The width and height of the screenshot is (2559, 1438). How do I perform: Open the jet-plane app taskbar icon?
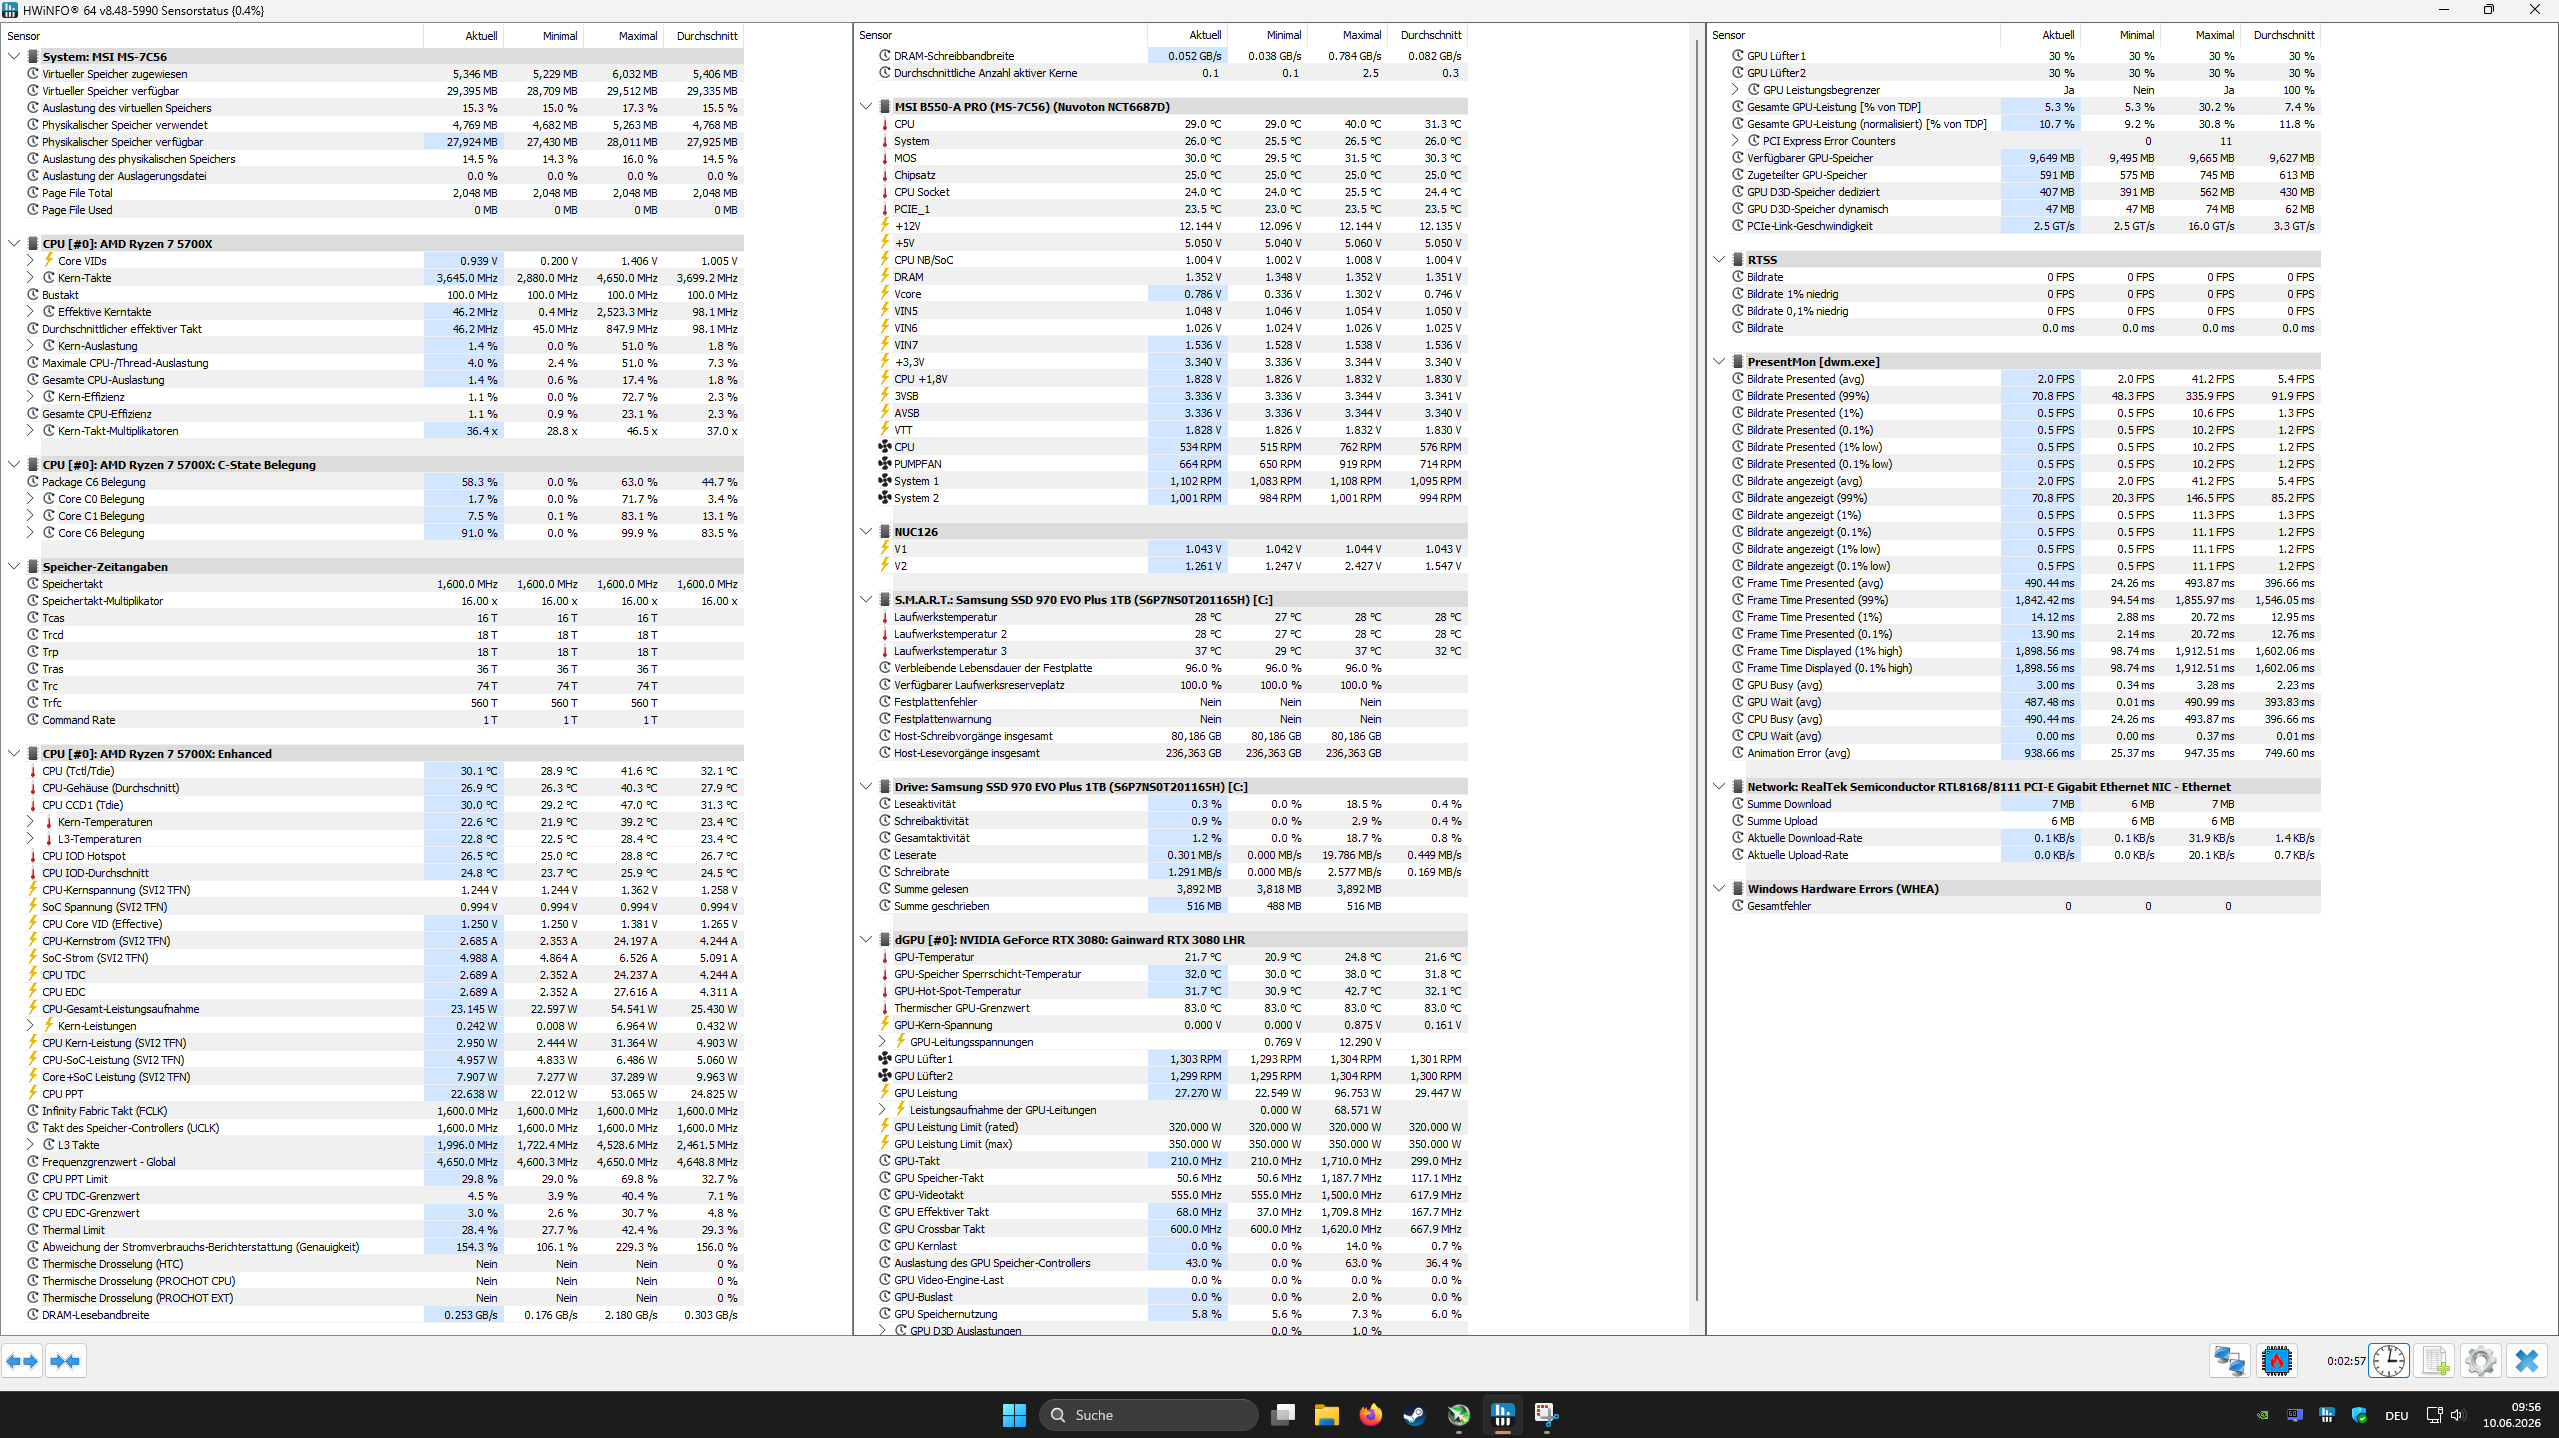pyautogui.click(x=1459, y=1415)
